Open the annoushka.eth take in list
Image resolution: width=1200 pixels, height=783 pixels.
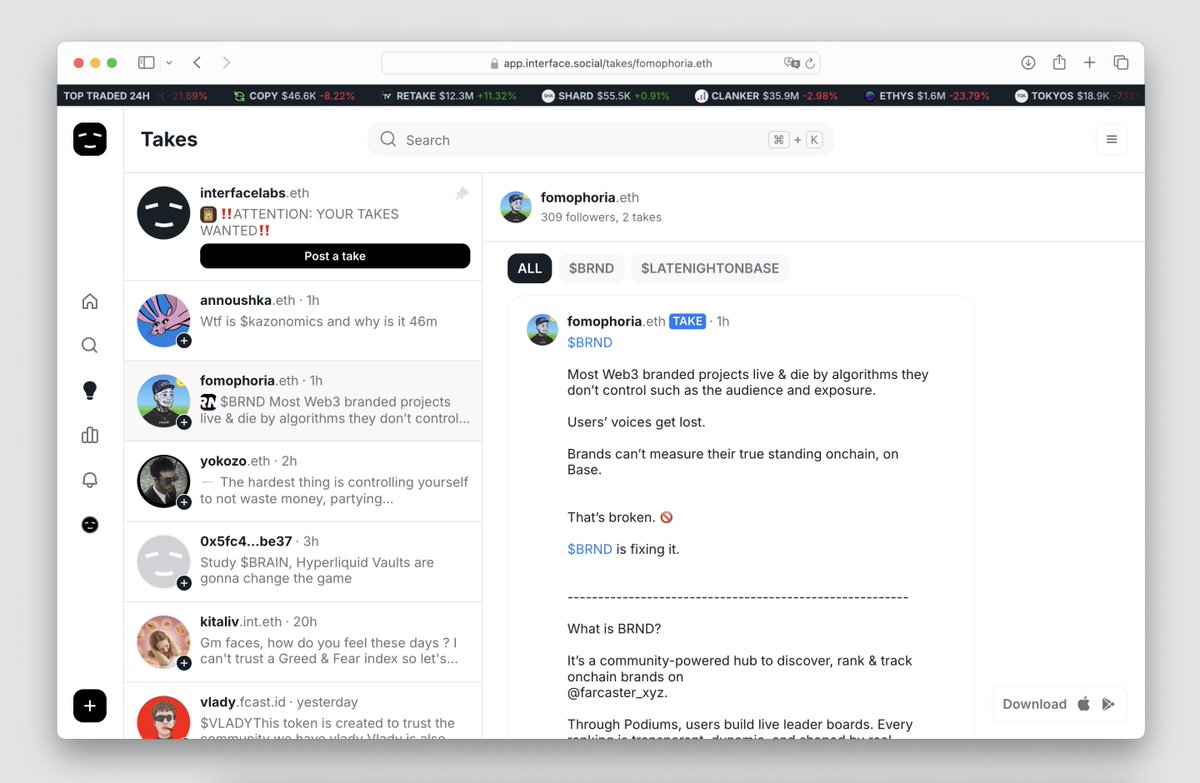pyautogui.click(x=303, y=321)
